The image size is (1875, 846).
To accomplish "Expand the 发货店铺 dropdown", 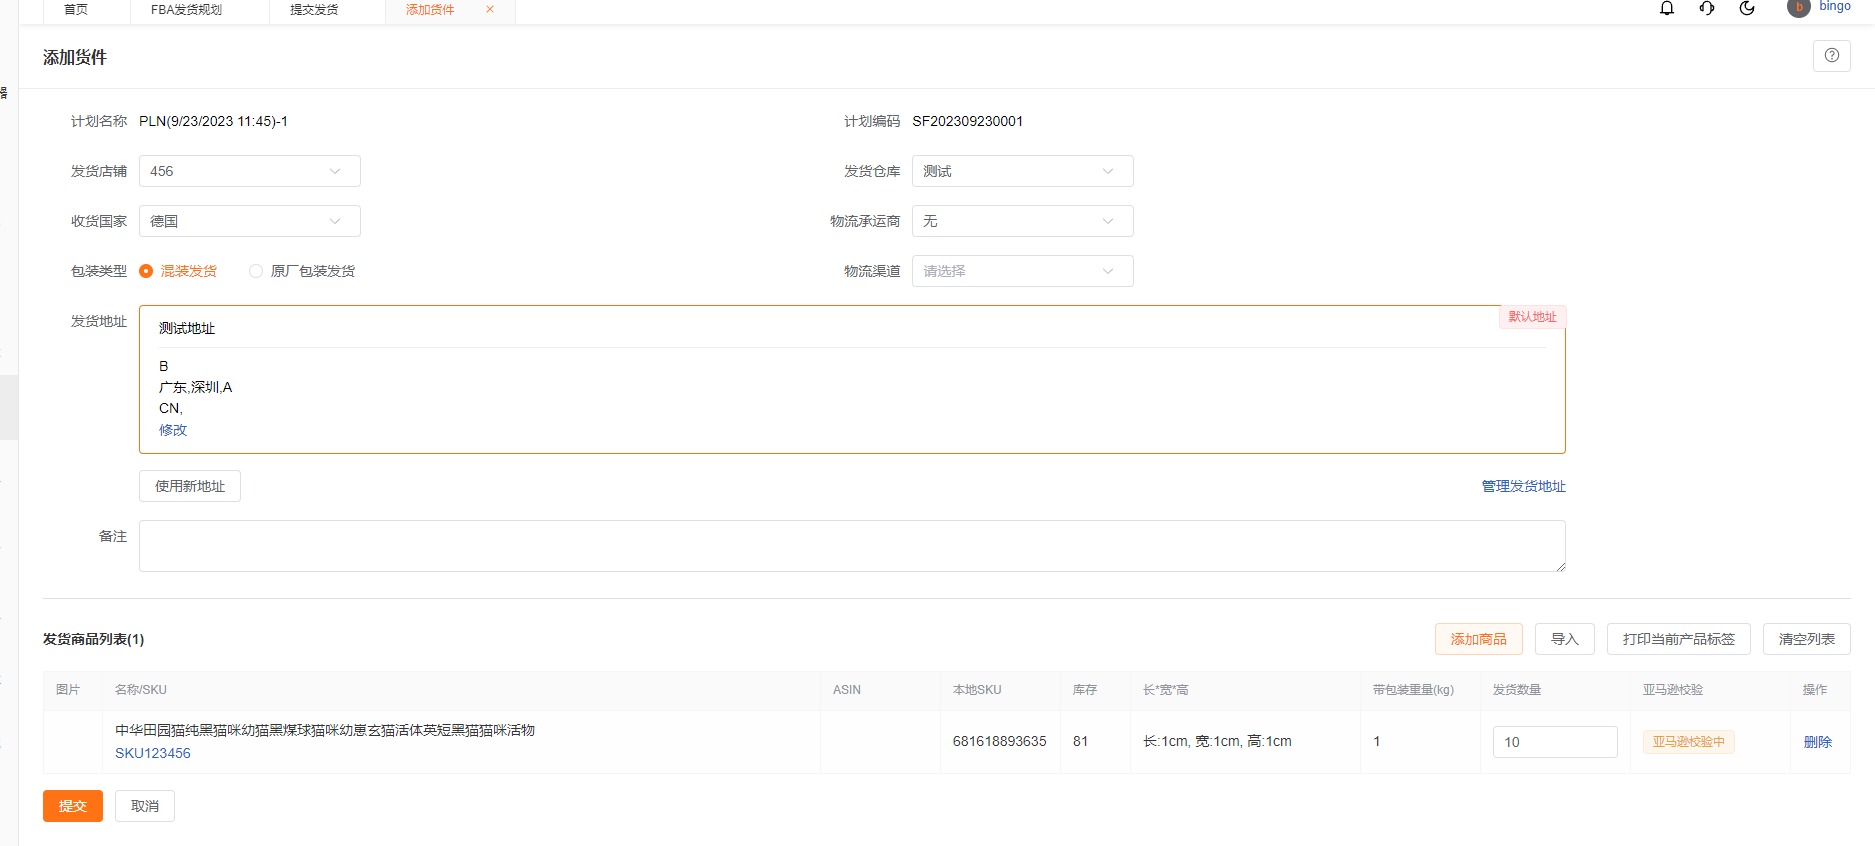I will (249, 171).
